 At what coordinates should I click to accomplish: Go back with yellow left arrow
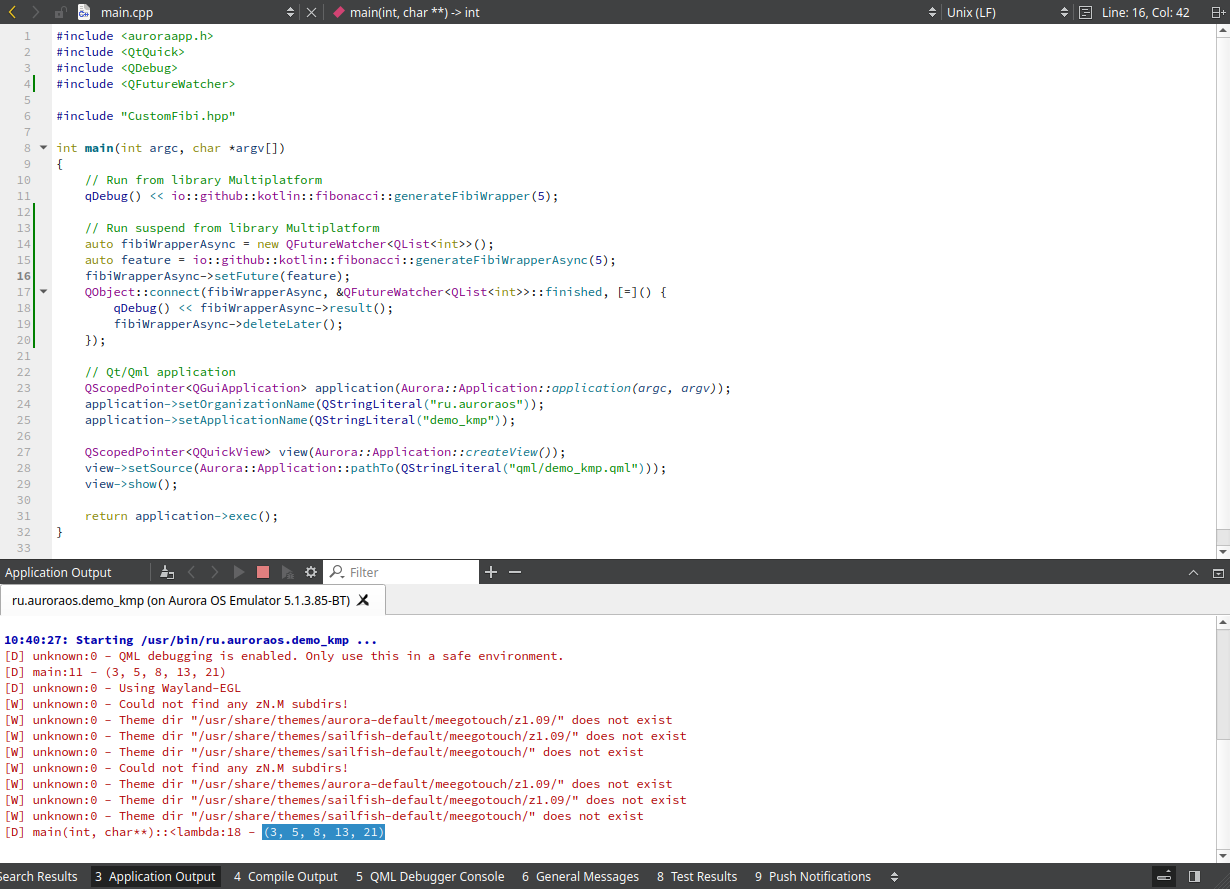coord(12,12)
